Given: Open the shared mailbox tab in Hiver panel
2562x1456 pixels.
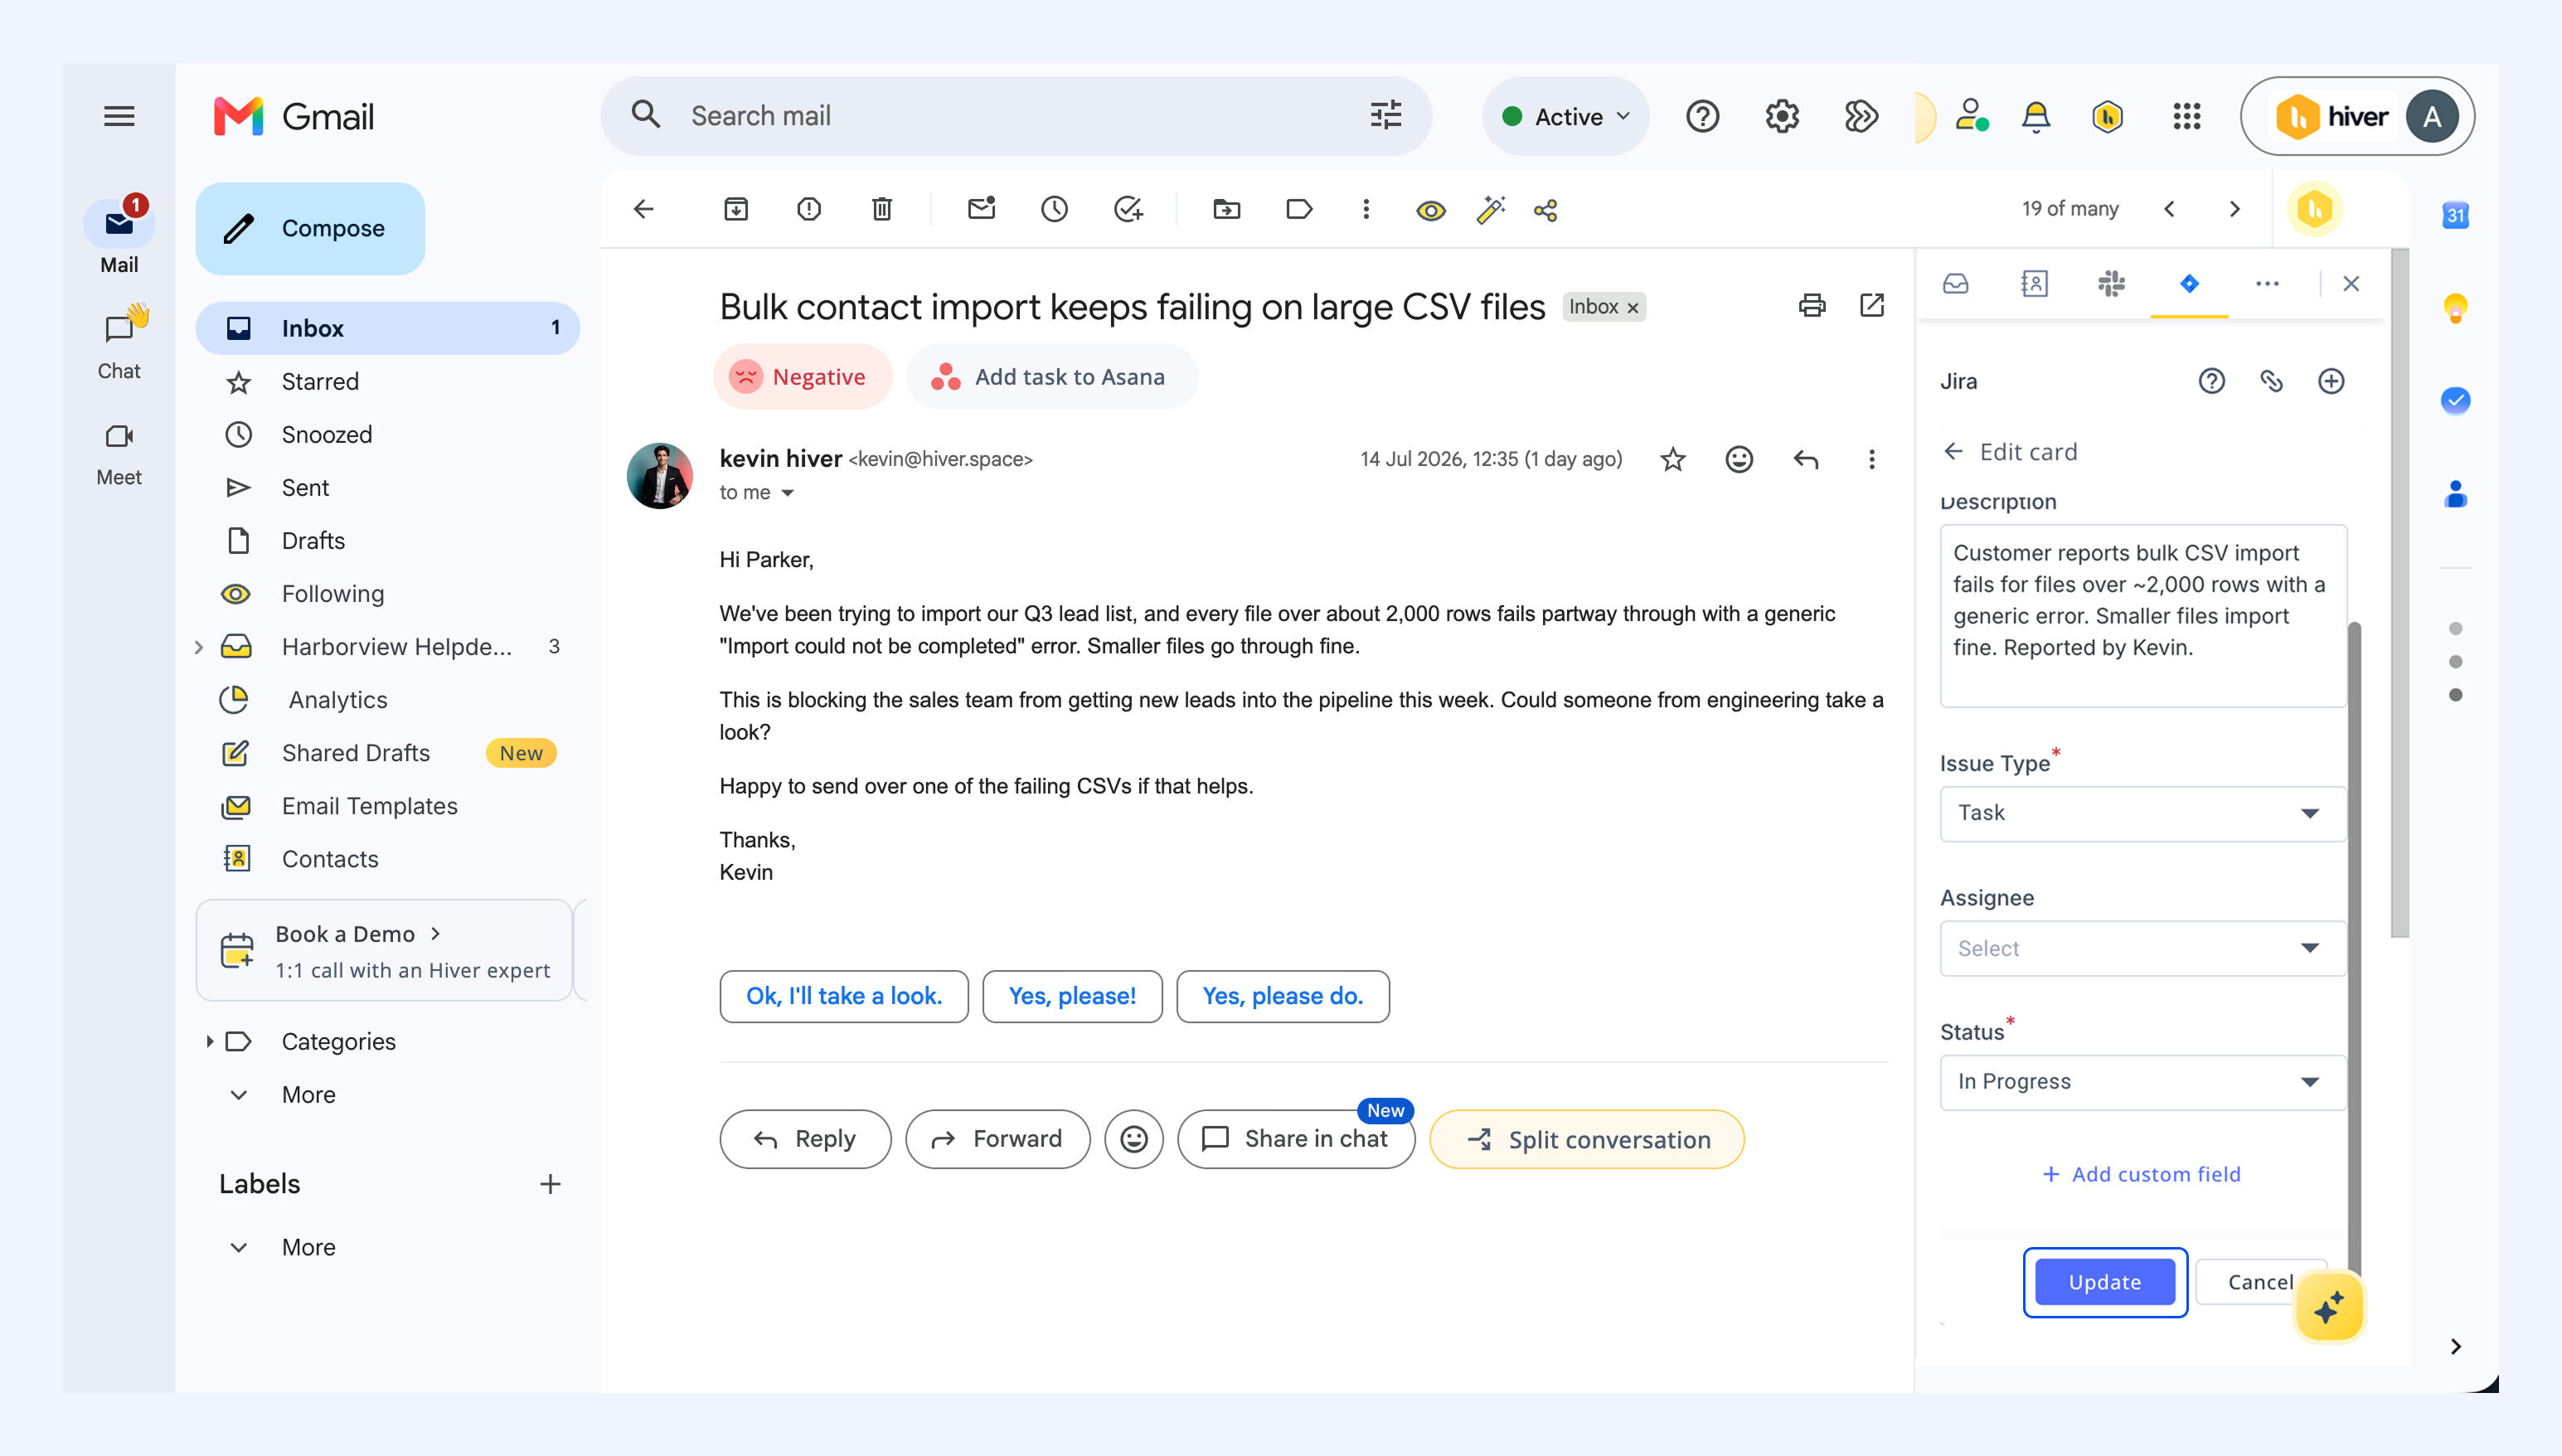Looking at the screenshot, I should [1956, 284].
